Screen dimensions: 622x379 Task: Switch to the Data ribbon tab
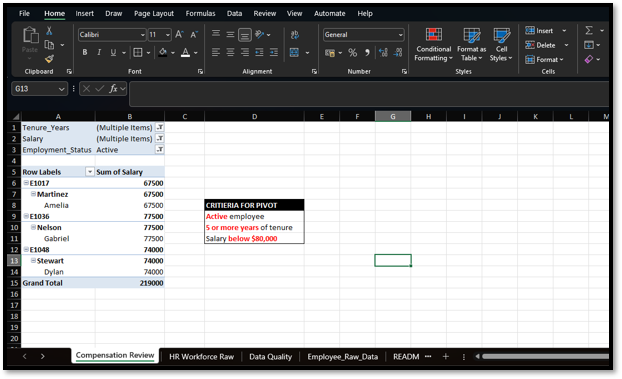coord(234,13)
